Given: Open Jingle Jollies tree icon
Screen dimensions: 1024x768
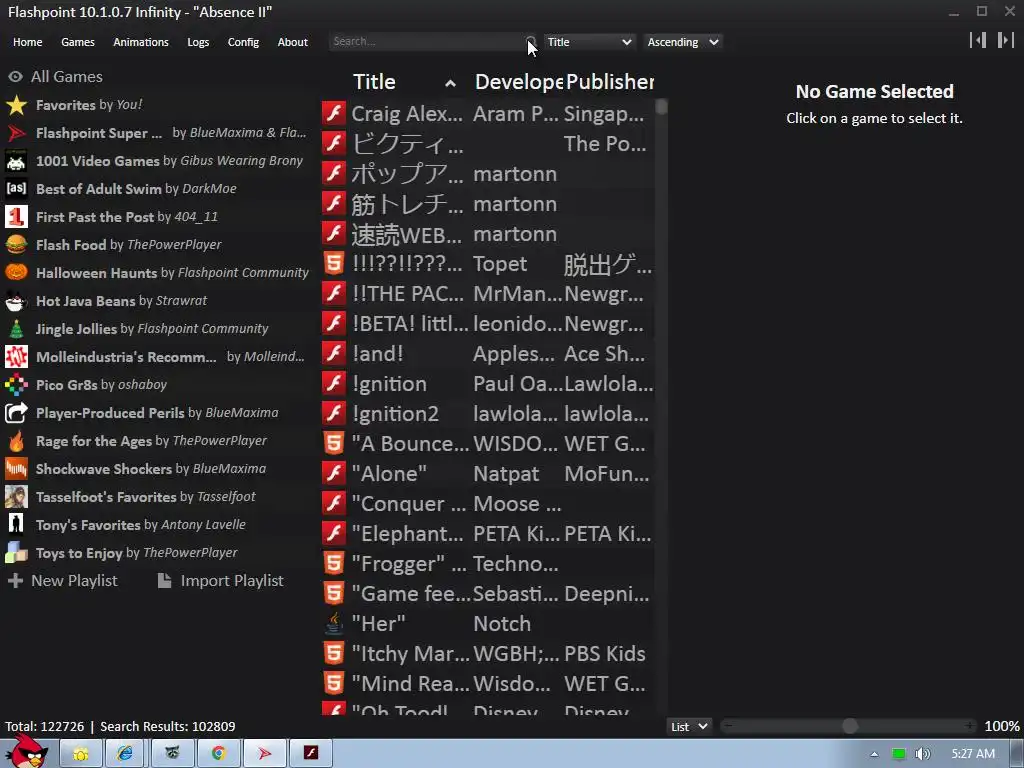Looking at the screenshot, I should coord(16,329).
